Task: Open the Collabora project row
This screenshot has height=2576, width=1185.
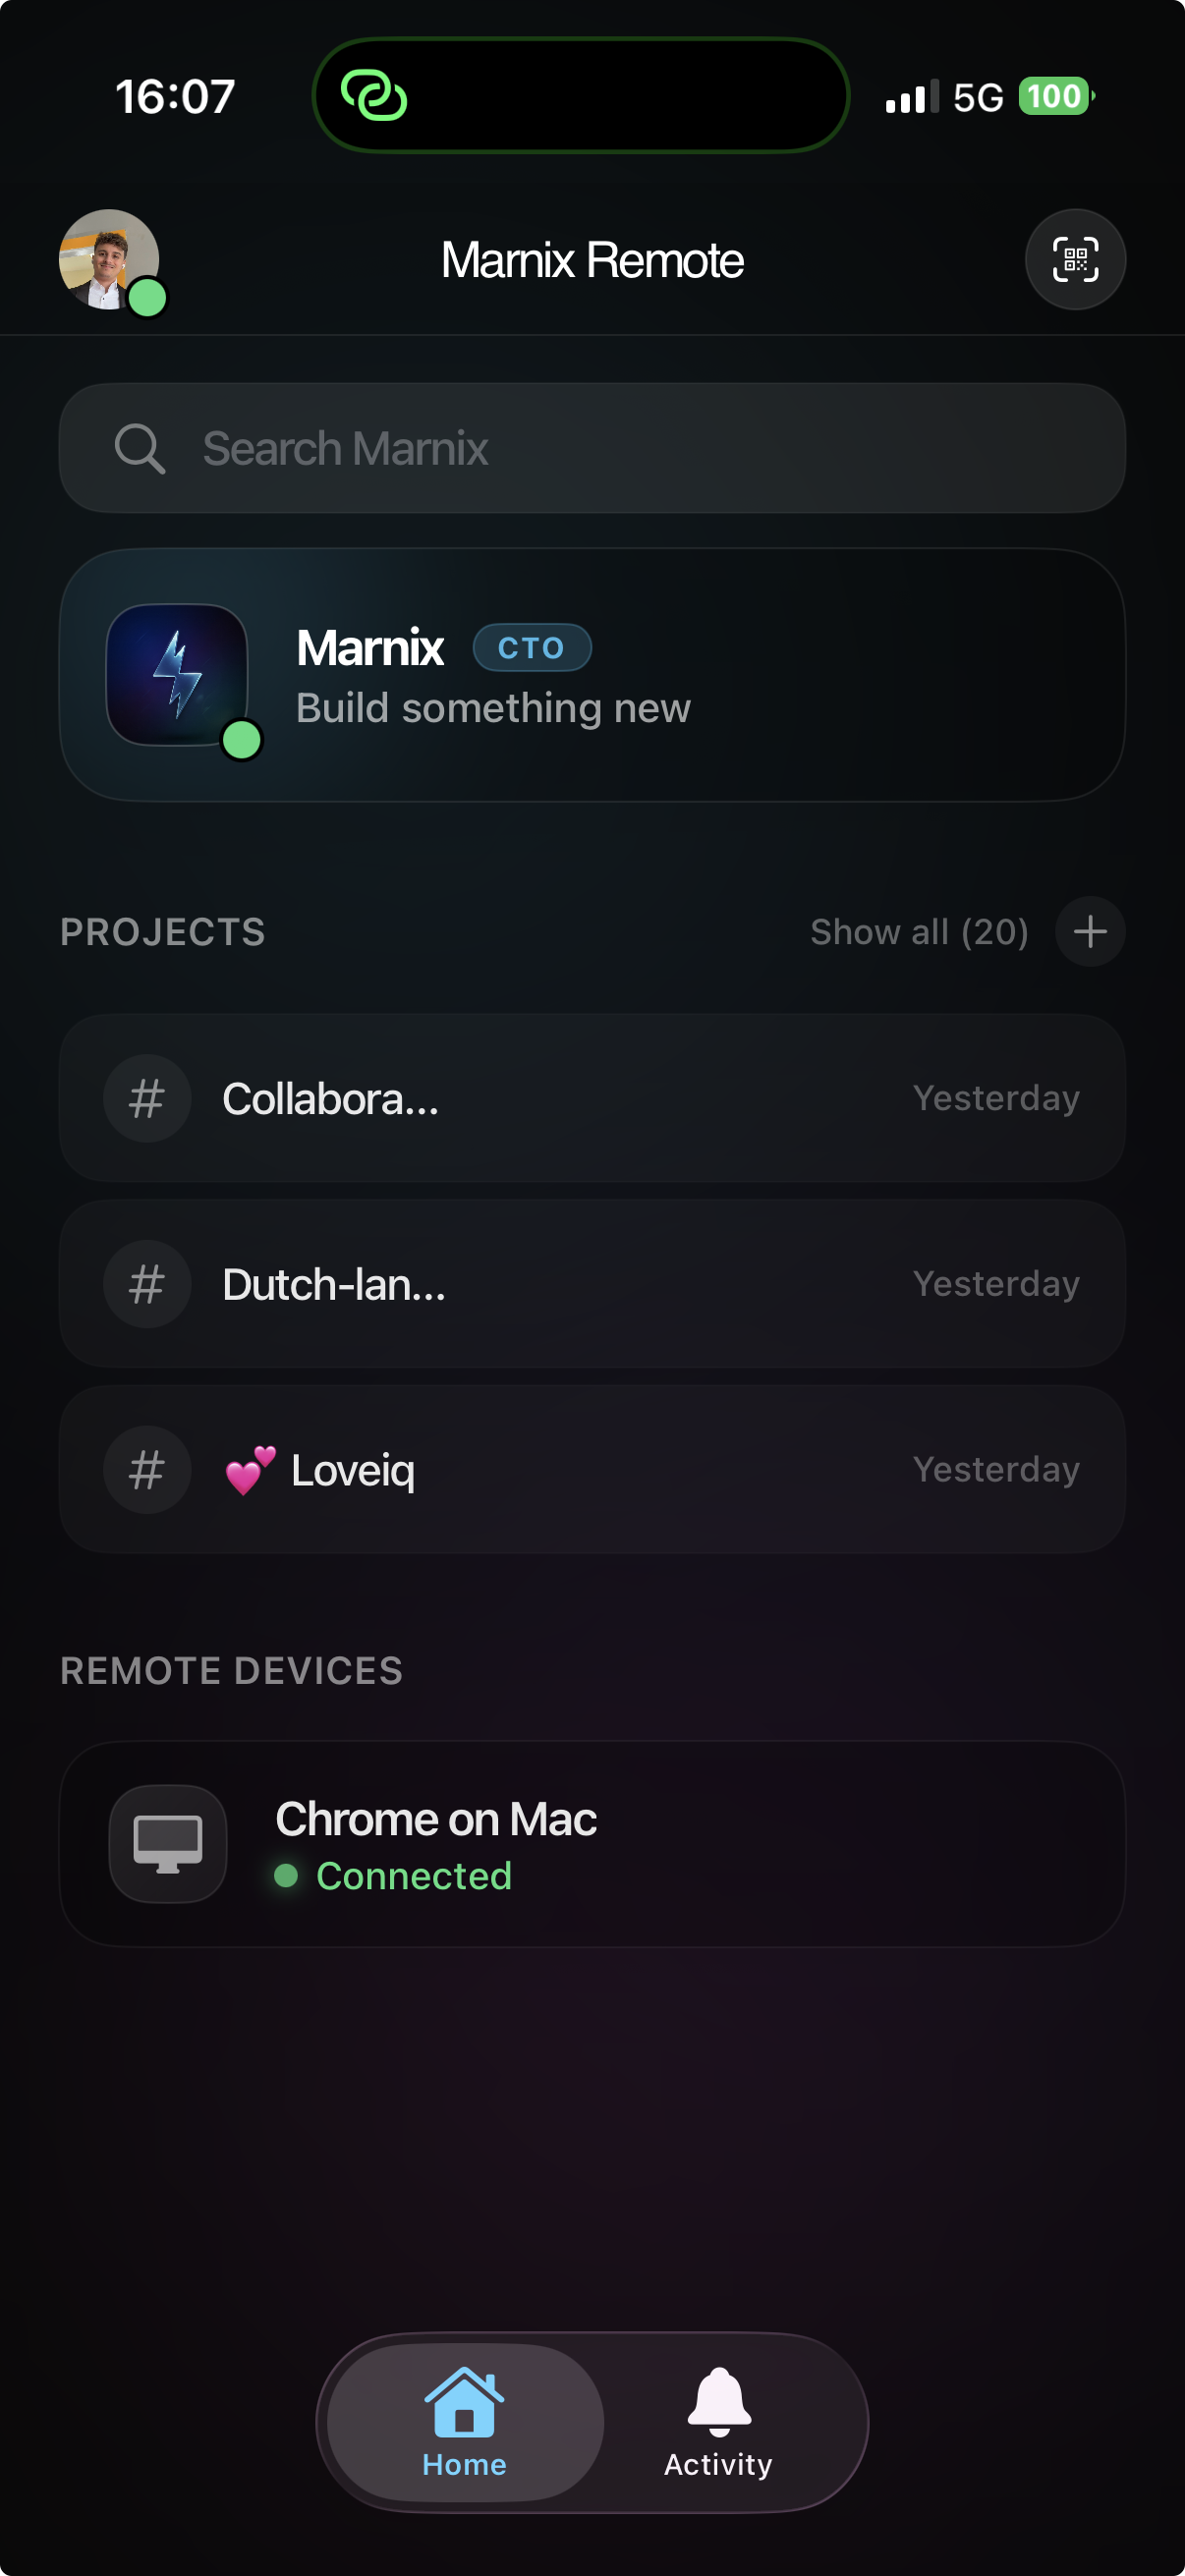Action: point(600,1099)
